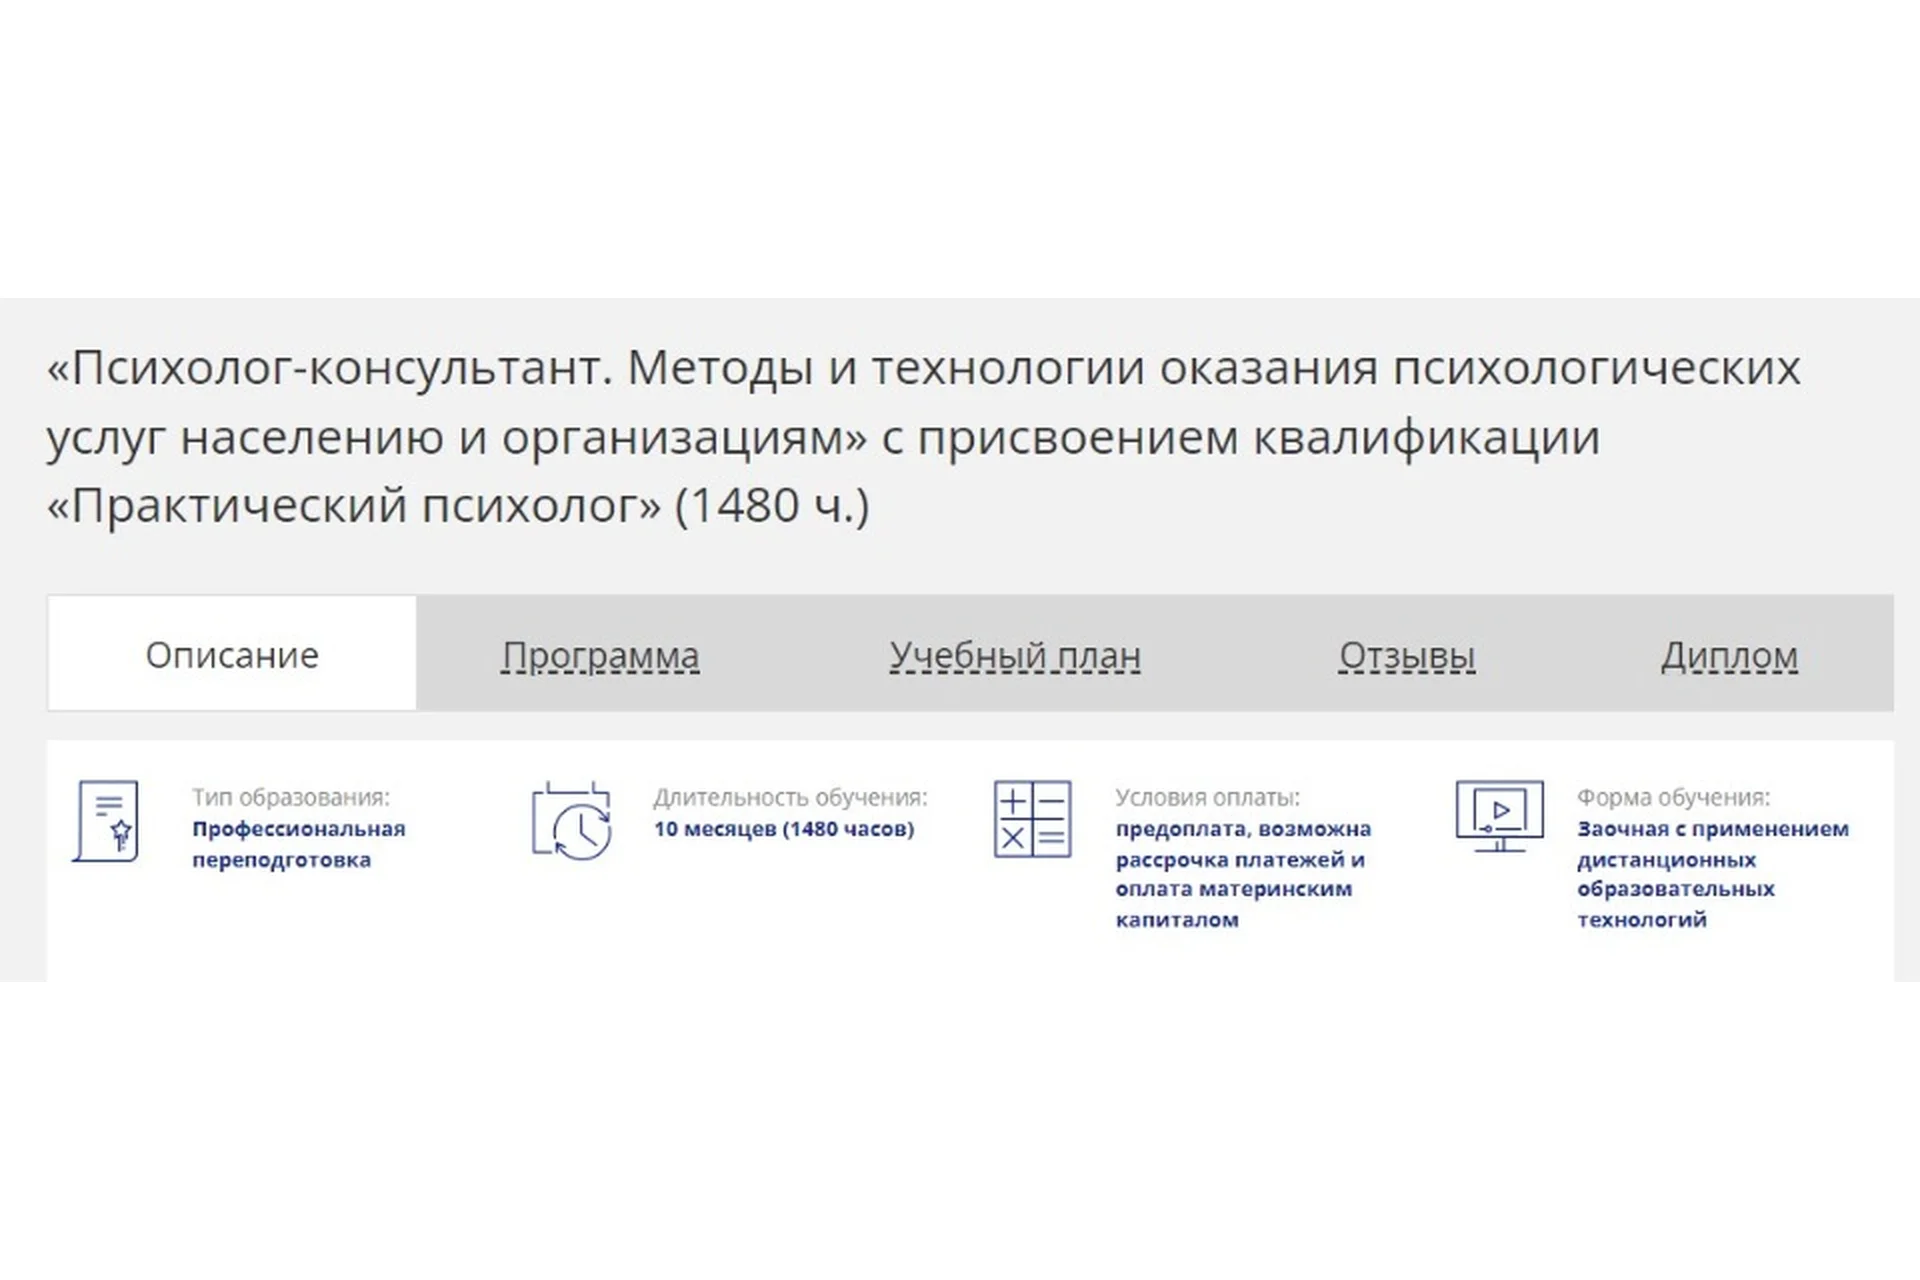The height and width of the screenshot is (1280, 1920).
Task: Click the Условия оплаты label
Action: tap(1207, 797)
